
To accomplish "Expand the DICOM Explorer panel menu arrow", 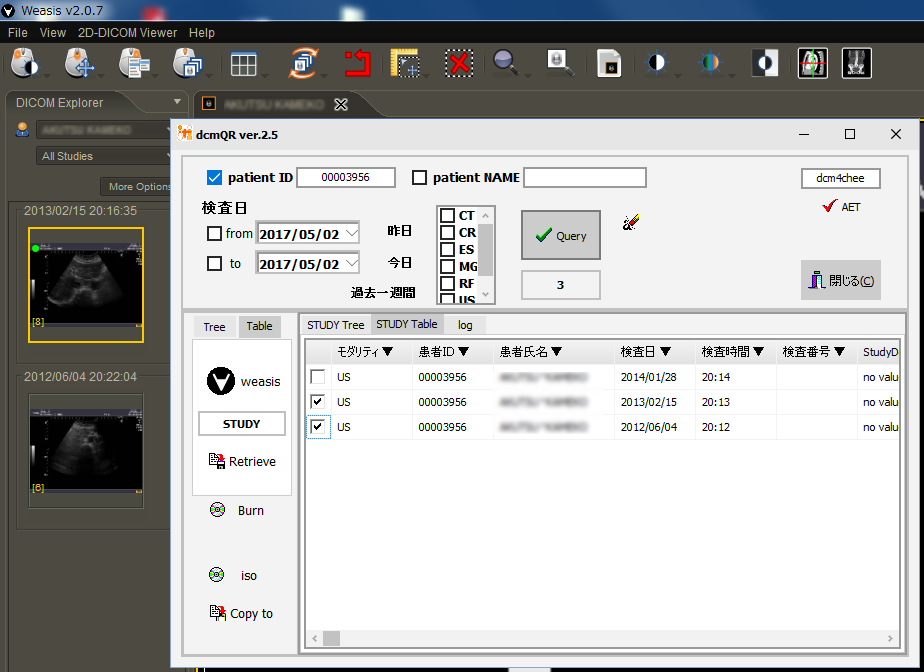I will 177,102.
